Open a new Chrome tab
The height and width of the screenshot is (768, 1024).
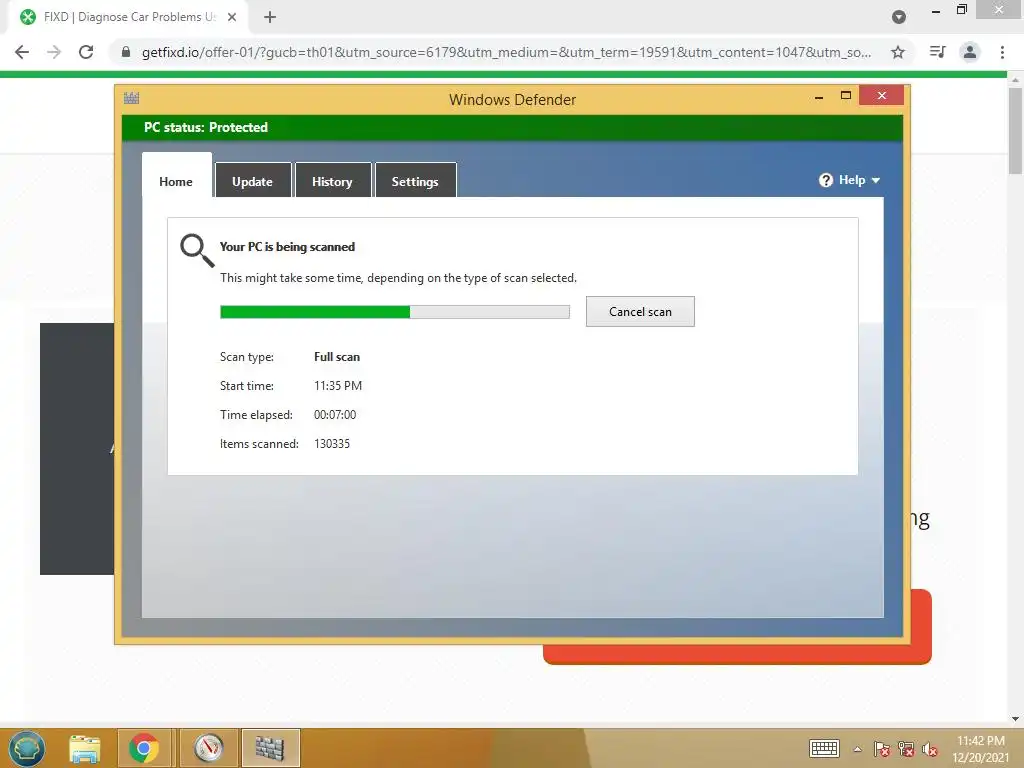pyautogui.click(x=270, y=17)
